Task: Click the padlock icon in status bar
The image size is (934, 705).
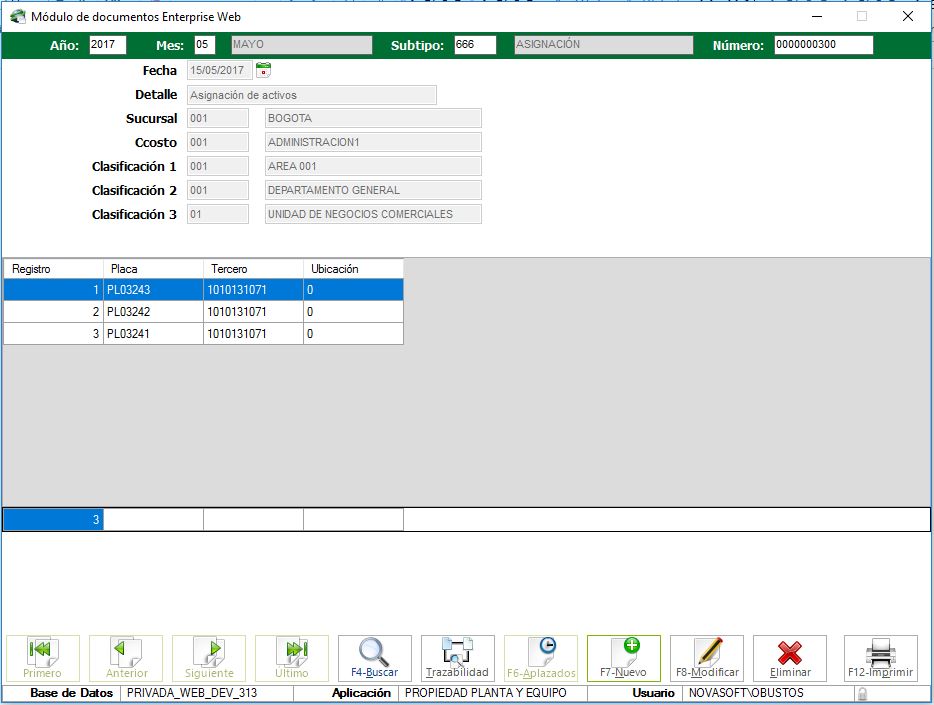Action: tap(861, 693)
